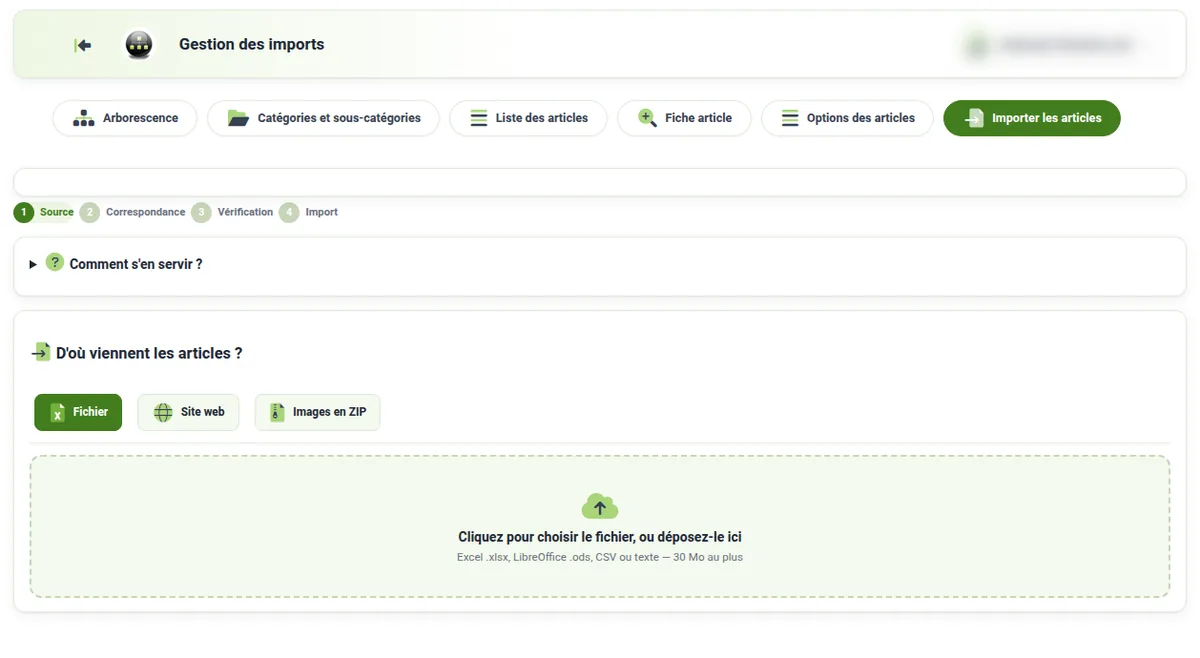Screen dimensions: 1200x658
Task: Click the Fiche article magnifier icon
Action: tap(647, 118)
